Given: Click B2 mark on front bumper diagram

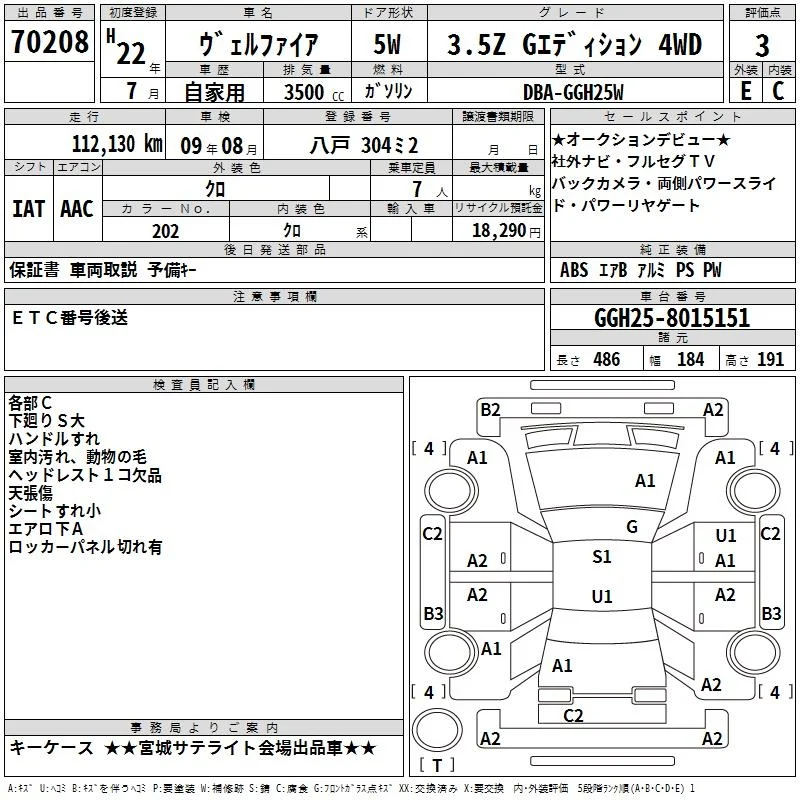Looking at the screenshot, I should tap(490, 410).
